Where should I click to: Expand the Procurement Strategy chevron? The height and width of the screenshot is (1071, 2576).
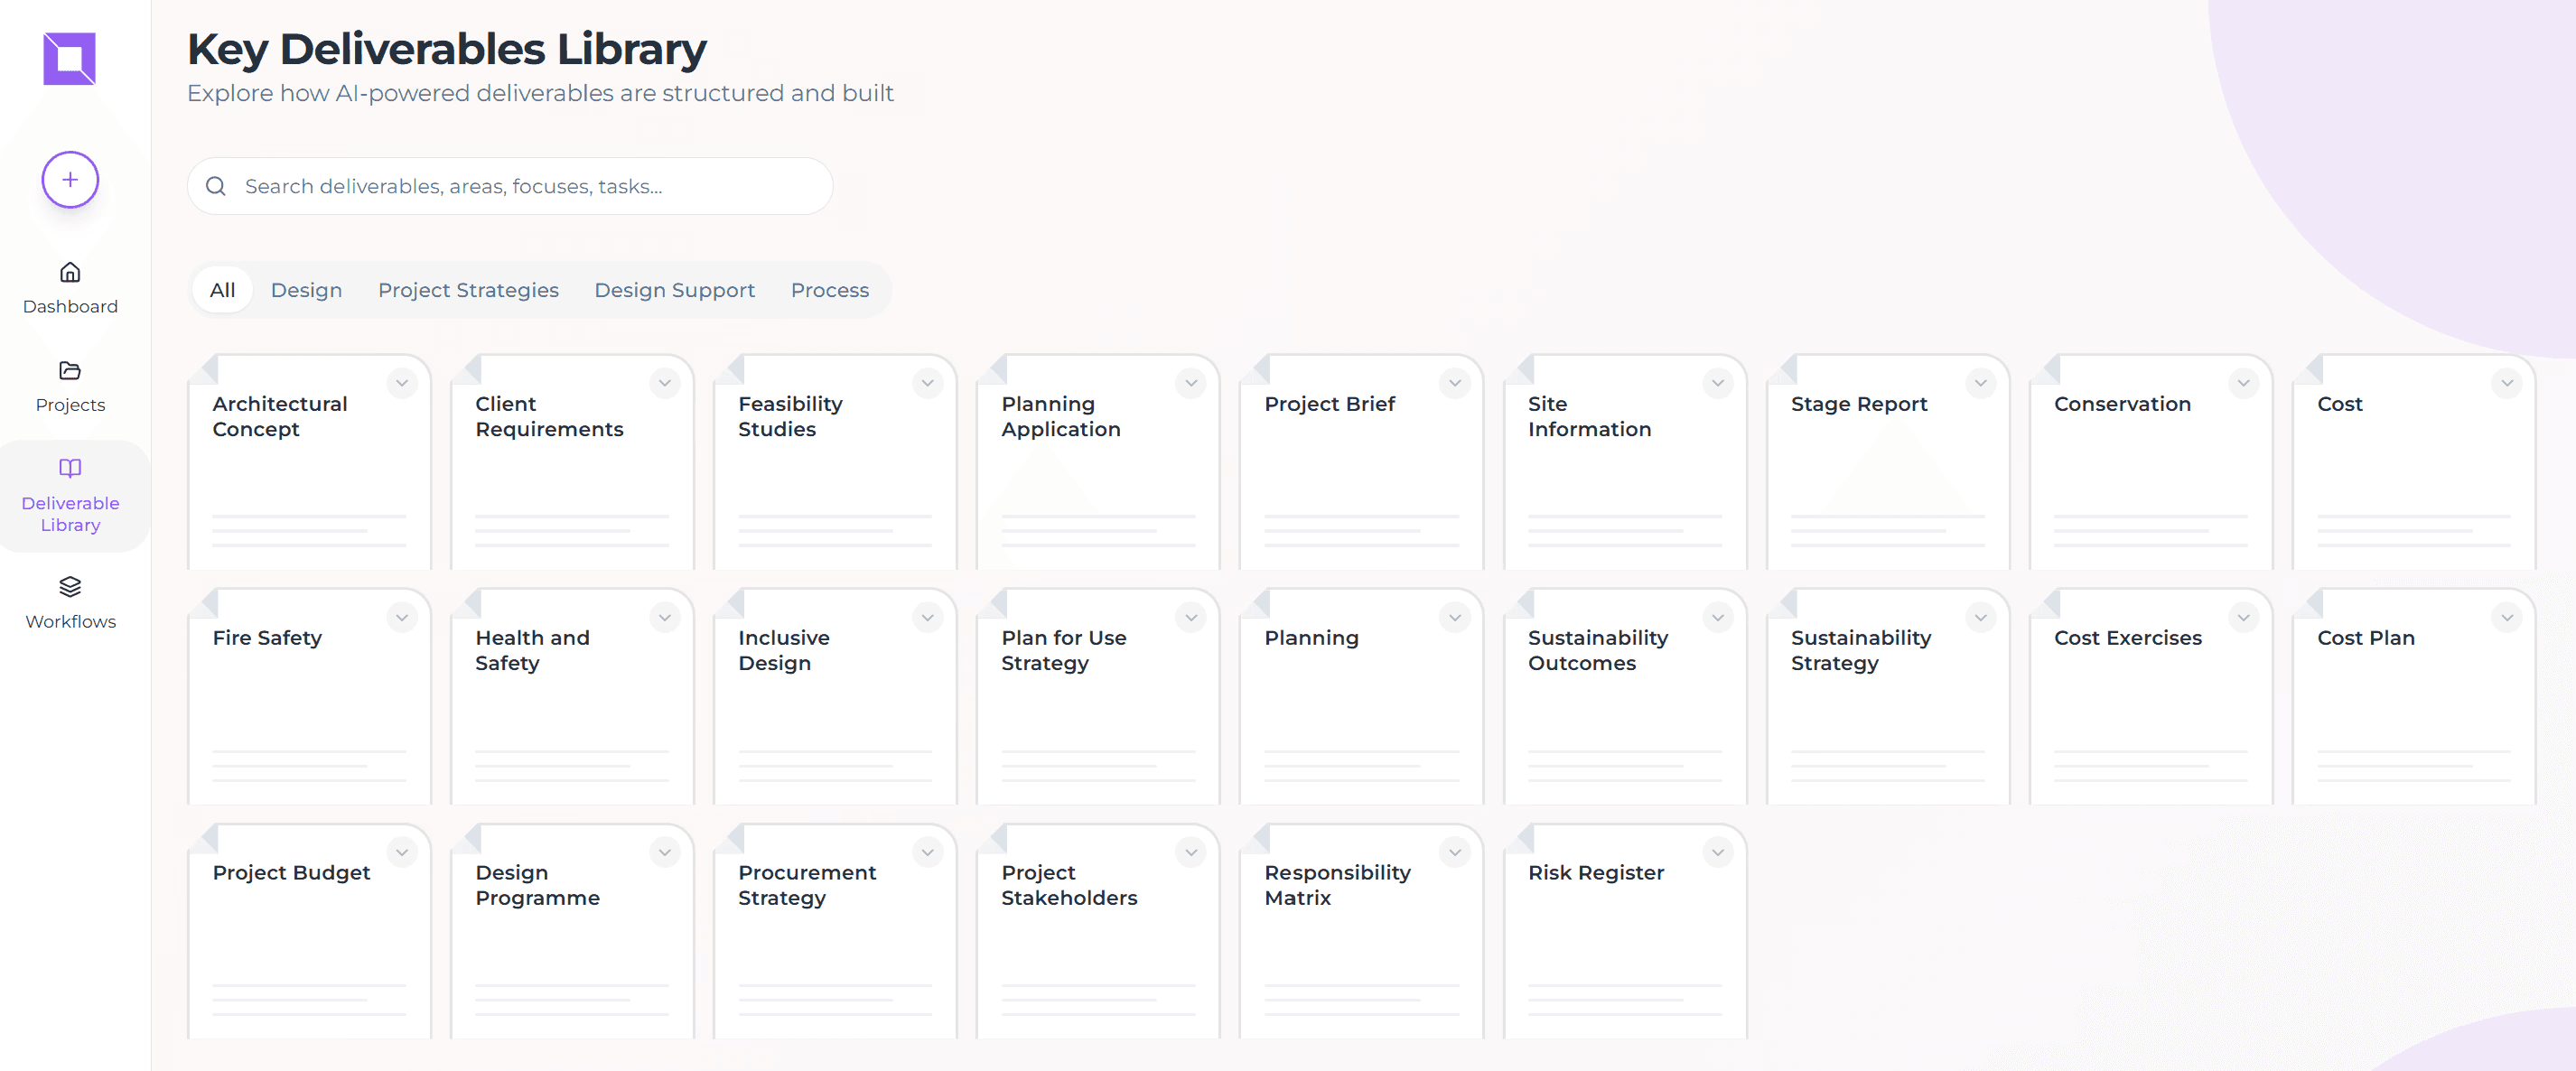[928, 852]
